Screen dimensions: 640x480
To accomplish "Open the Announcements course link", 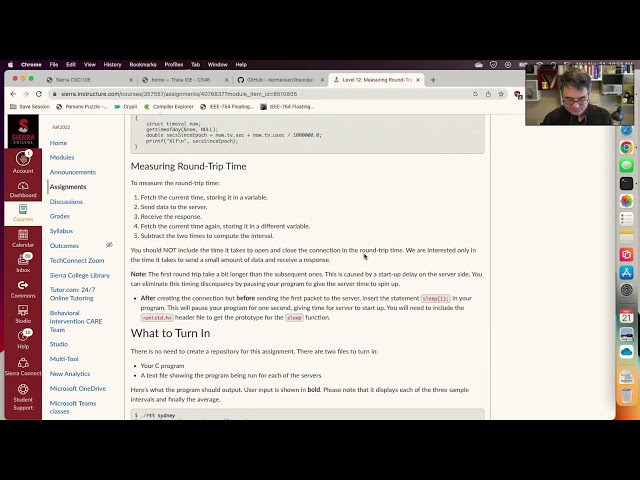I will pos(73,172).
